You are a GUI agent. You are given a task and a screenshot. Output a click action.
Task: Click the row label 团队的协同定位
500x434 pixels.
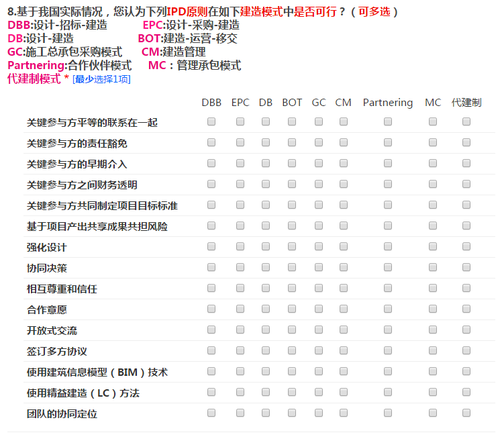(x=62, y=414)
